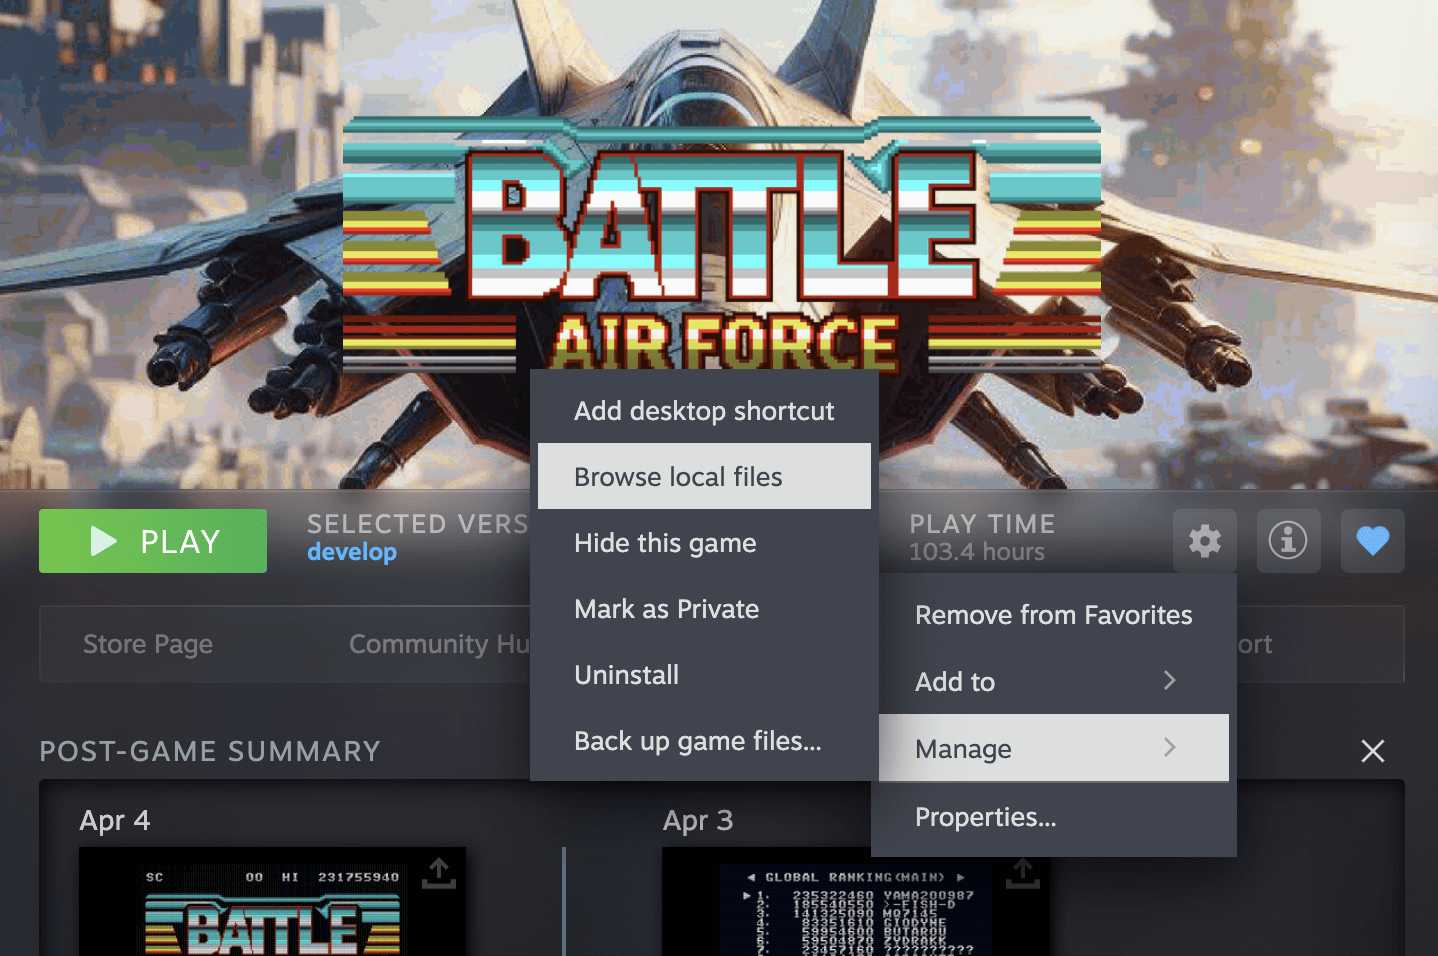This screenshot has width=1438, height=956.
Task: Open the gear settings icon
Action: (1205, 541)
